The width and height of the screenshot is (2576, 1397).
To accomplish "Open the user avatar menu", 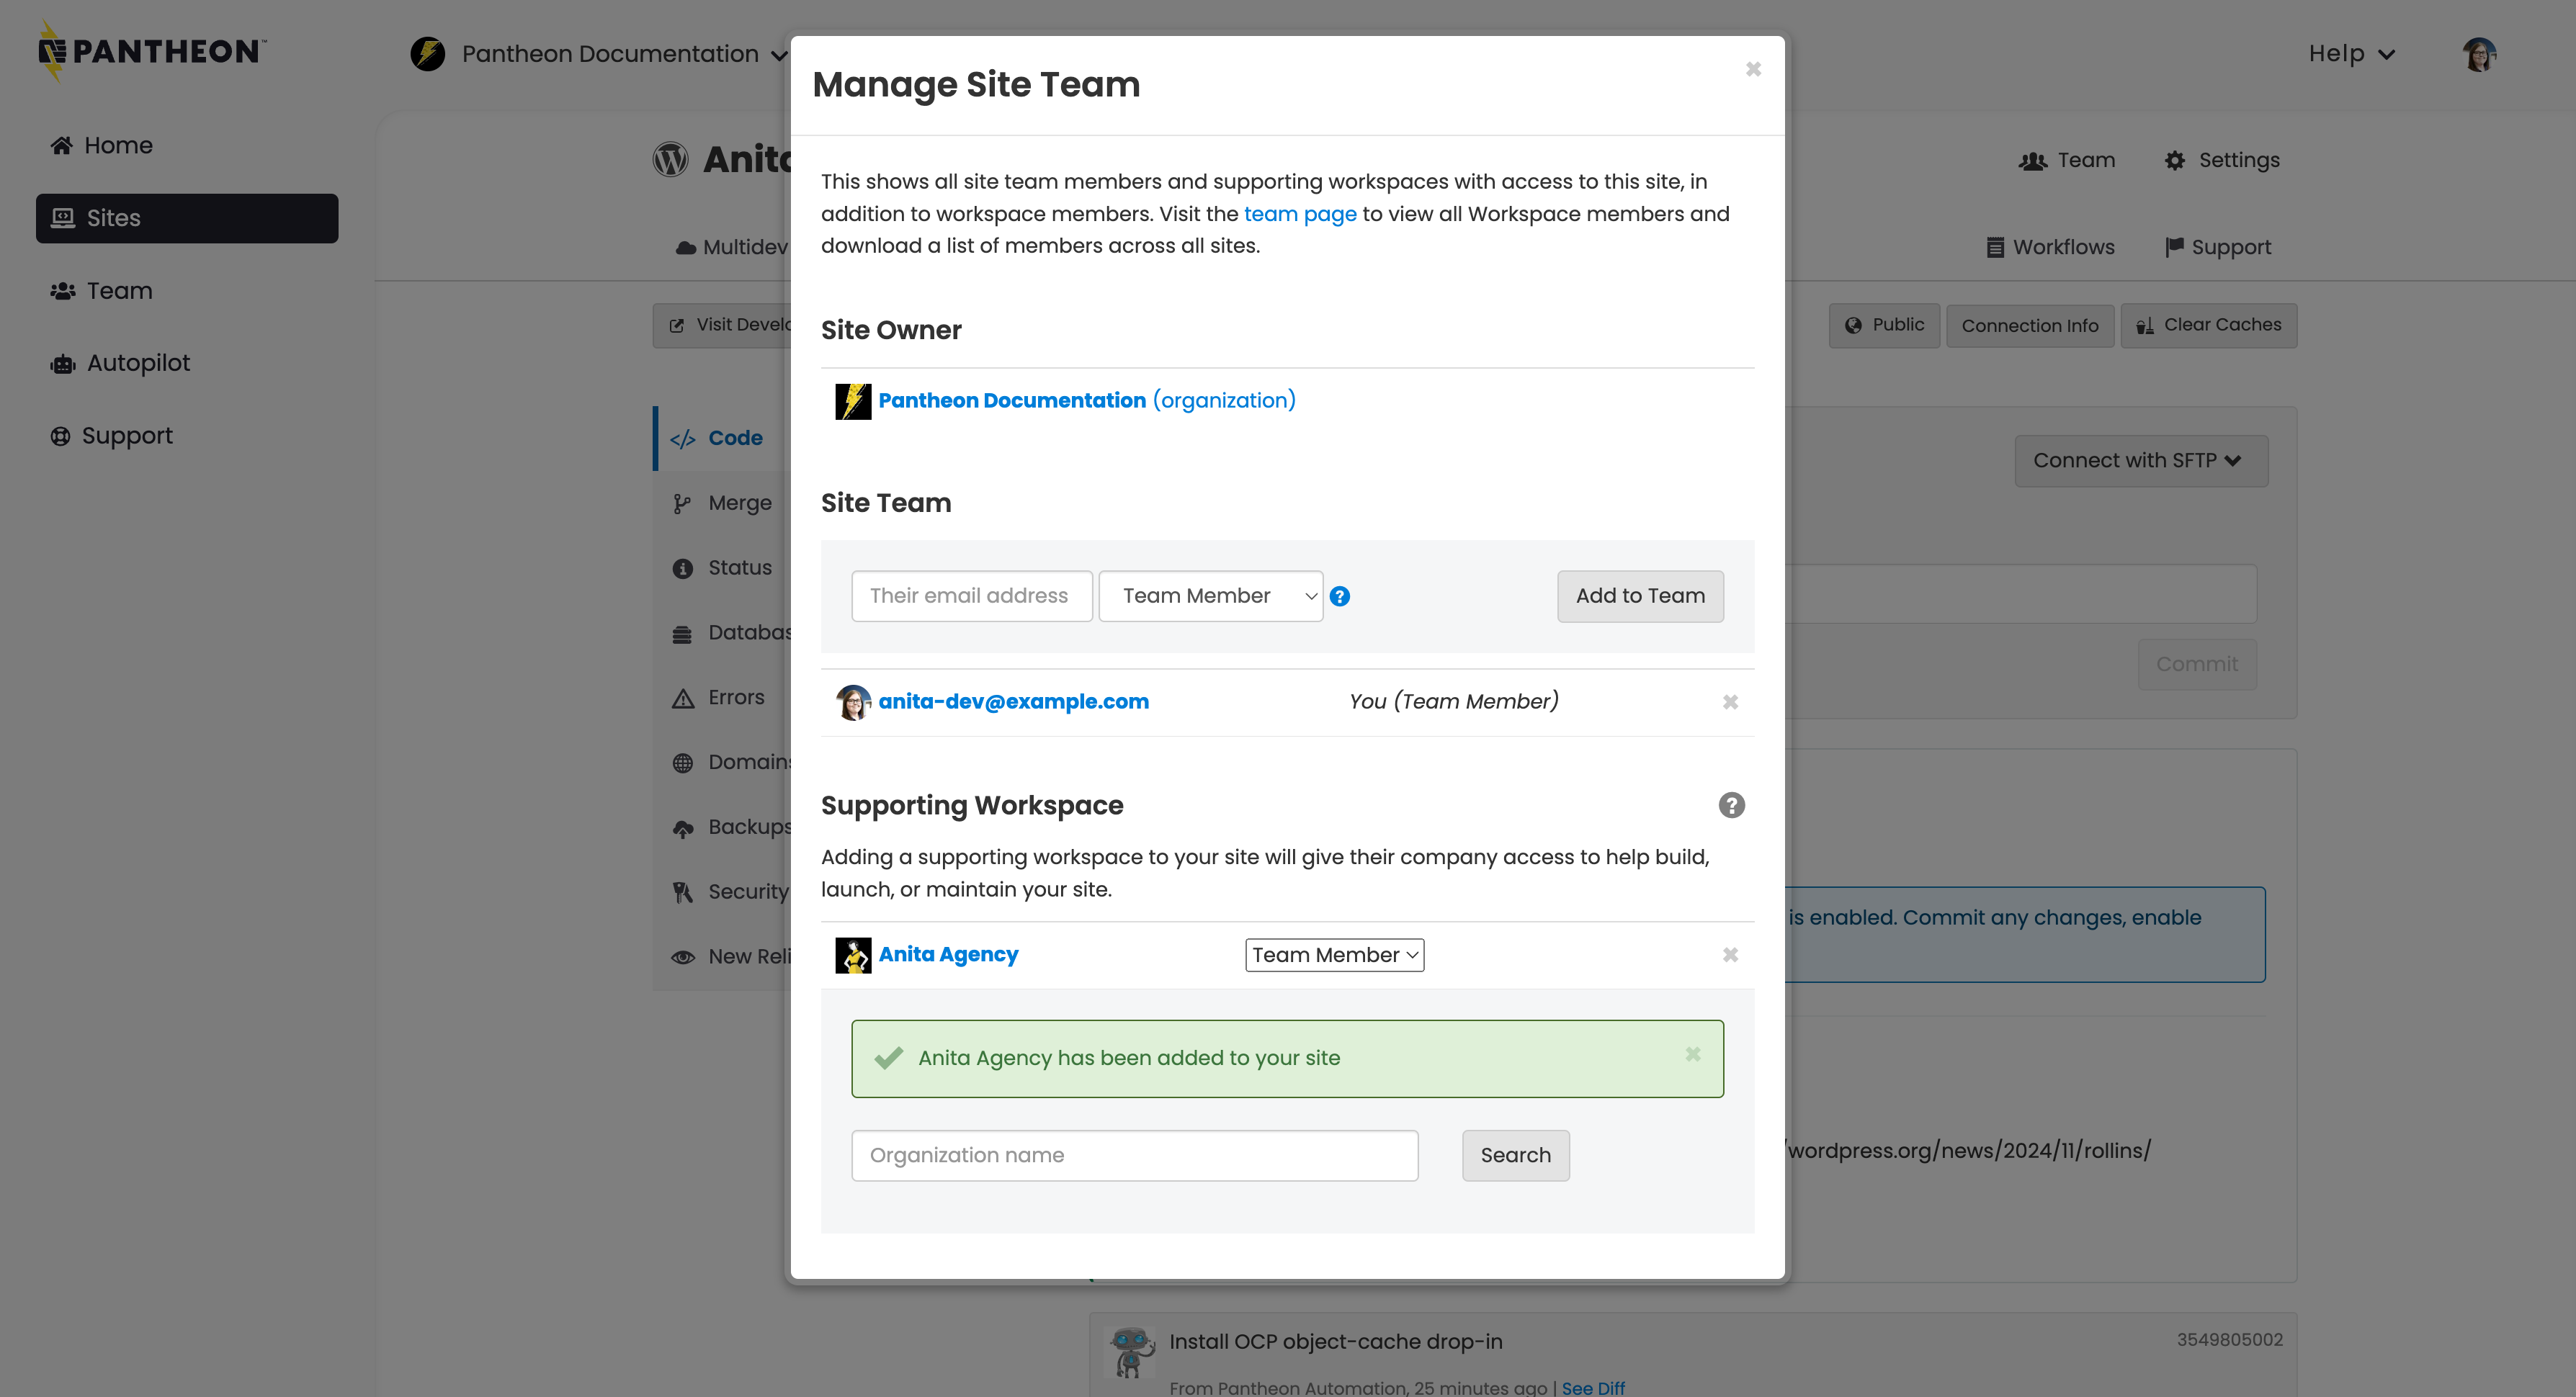I will [2480, 54].
